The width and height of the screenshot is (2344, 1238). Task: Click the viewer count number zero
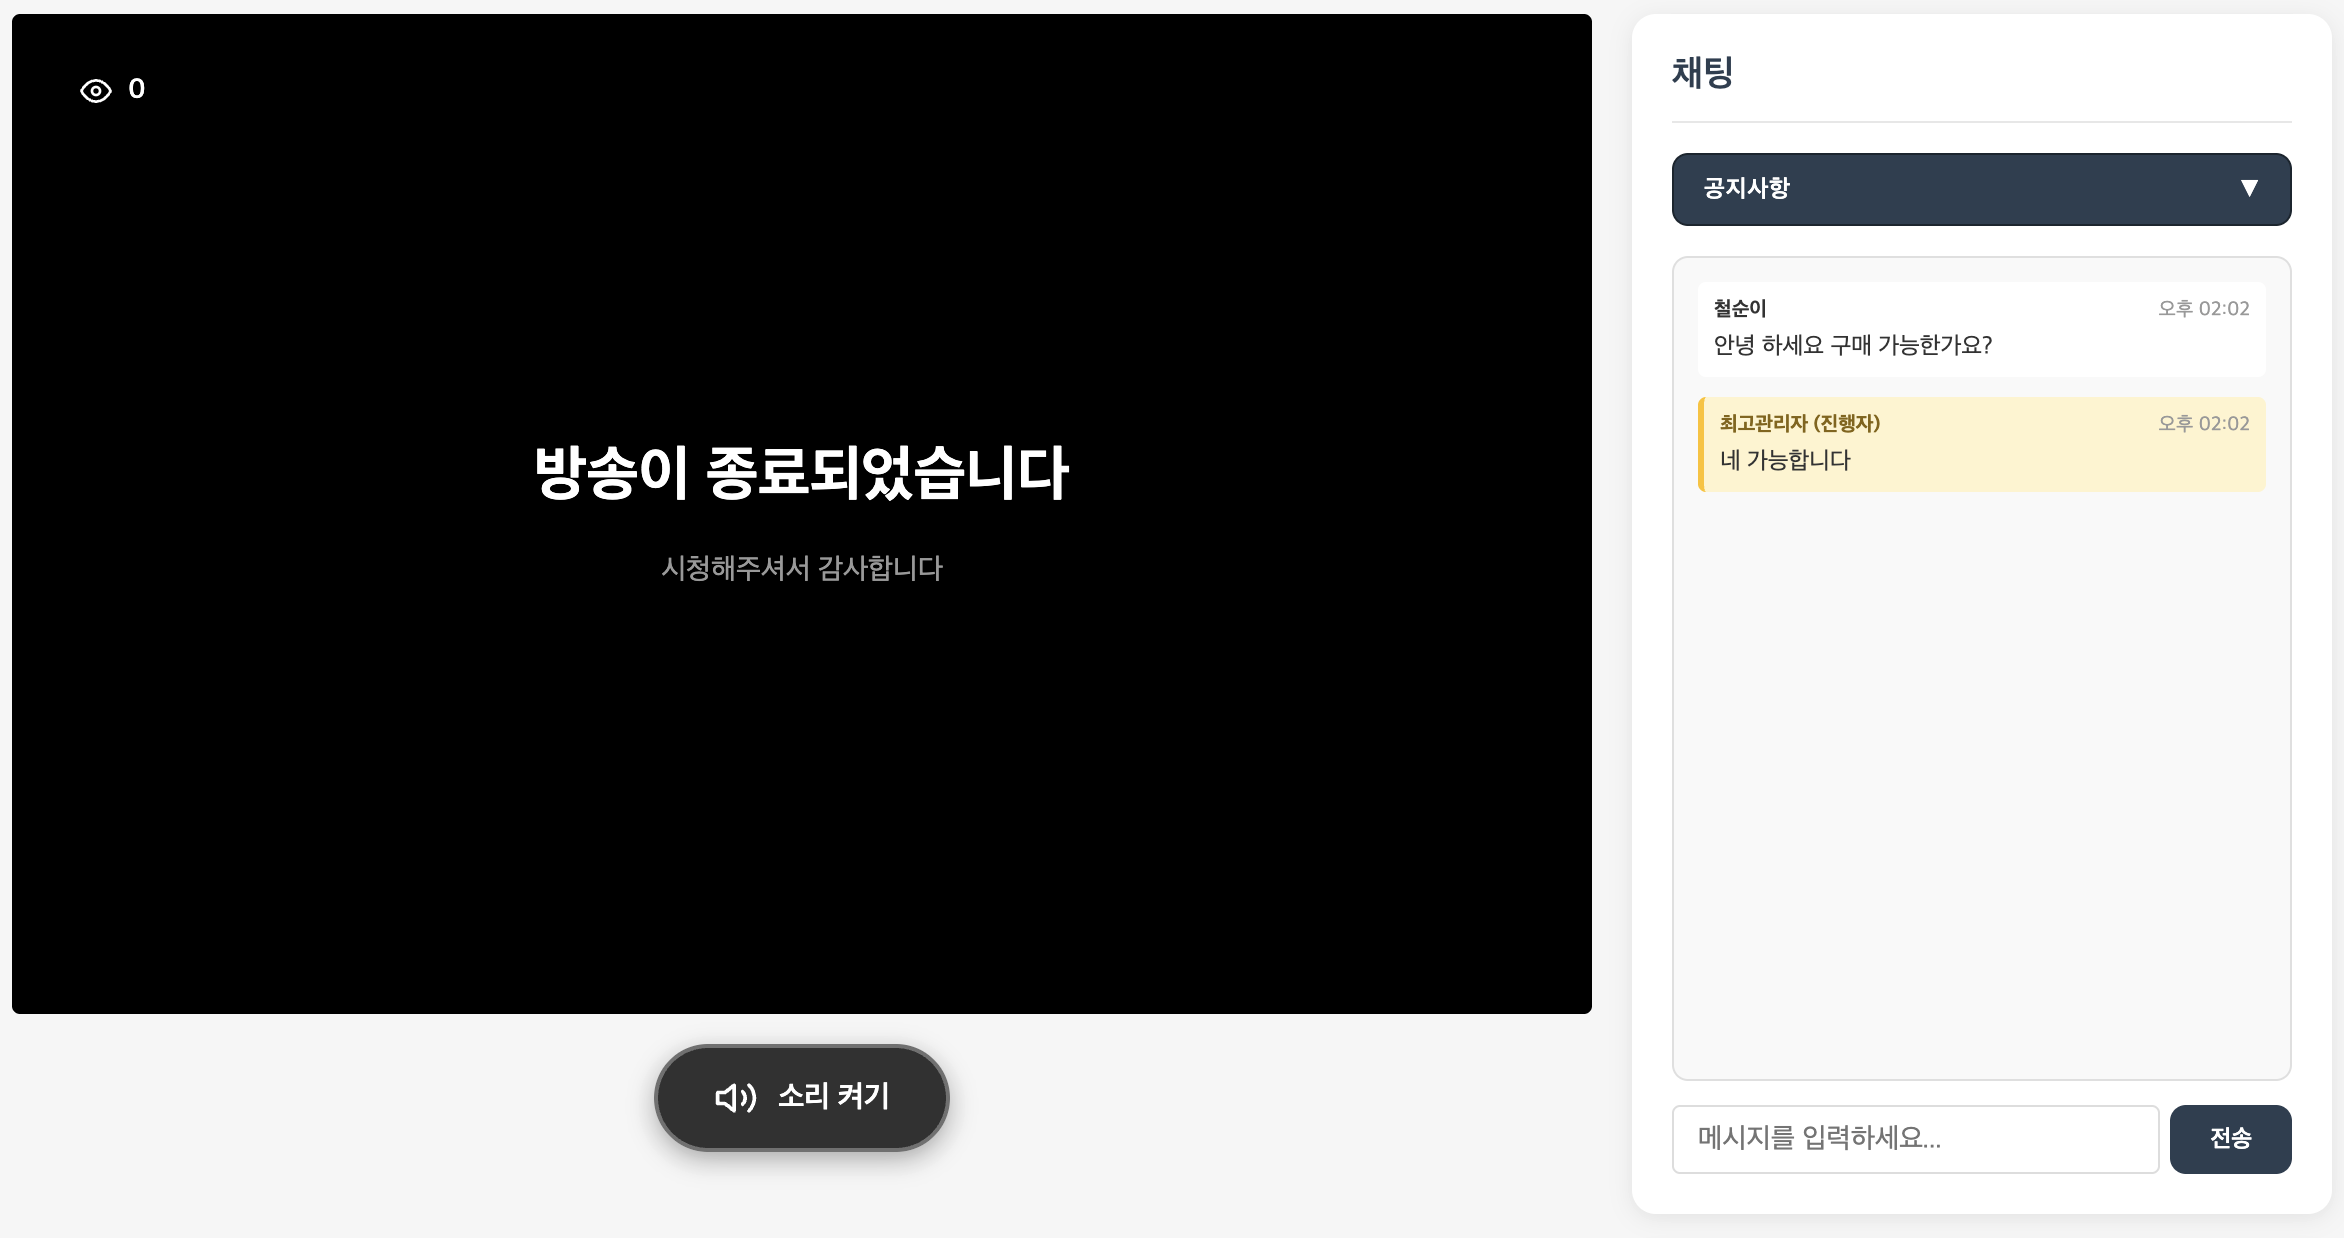pos(137,89)
